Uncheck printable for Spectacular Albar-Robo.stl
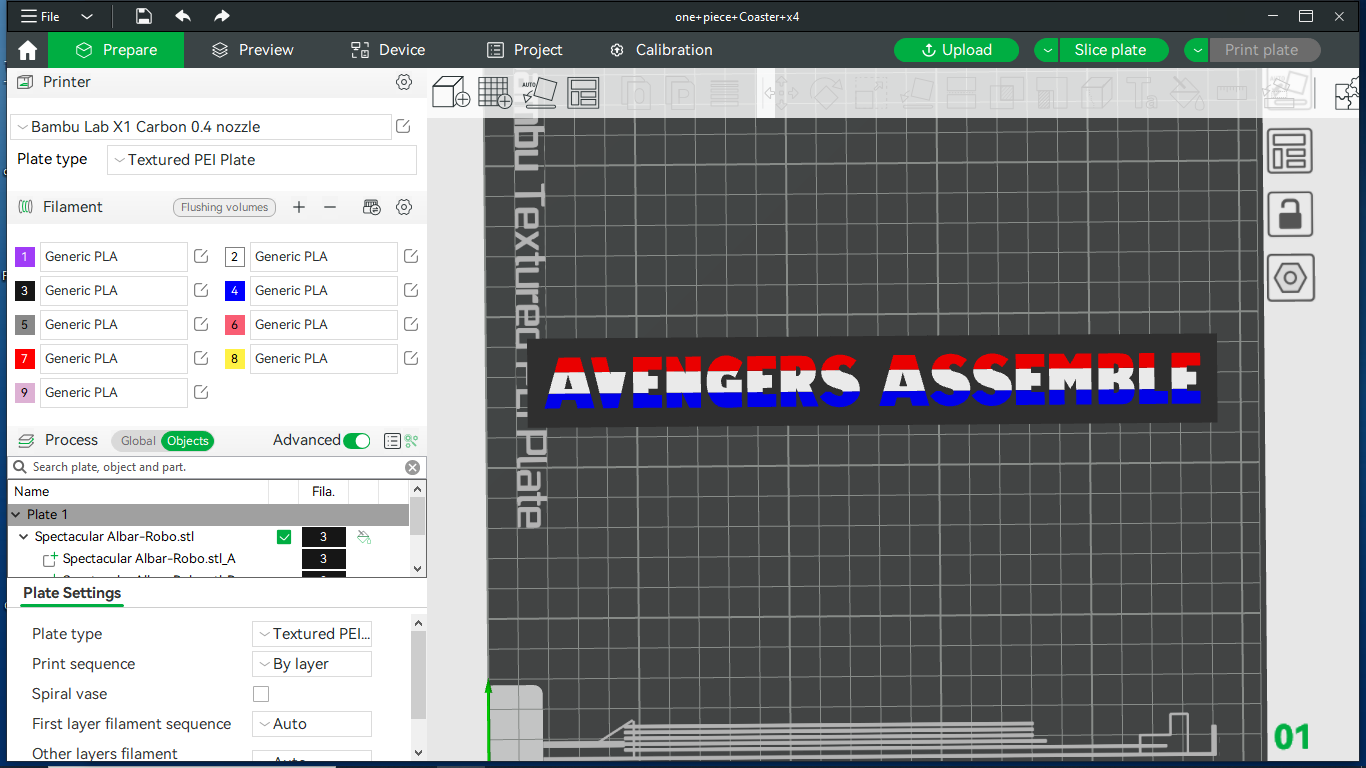Screen dimensions: 1366x768 284,537
